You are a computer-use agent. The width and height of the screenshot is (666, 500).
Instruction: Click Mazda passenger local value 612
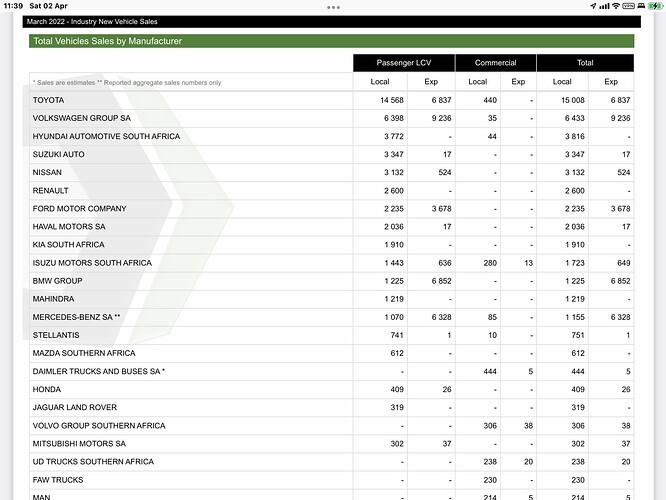[x=397, y=353]
